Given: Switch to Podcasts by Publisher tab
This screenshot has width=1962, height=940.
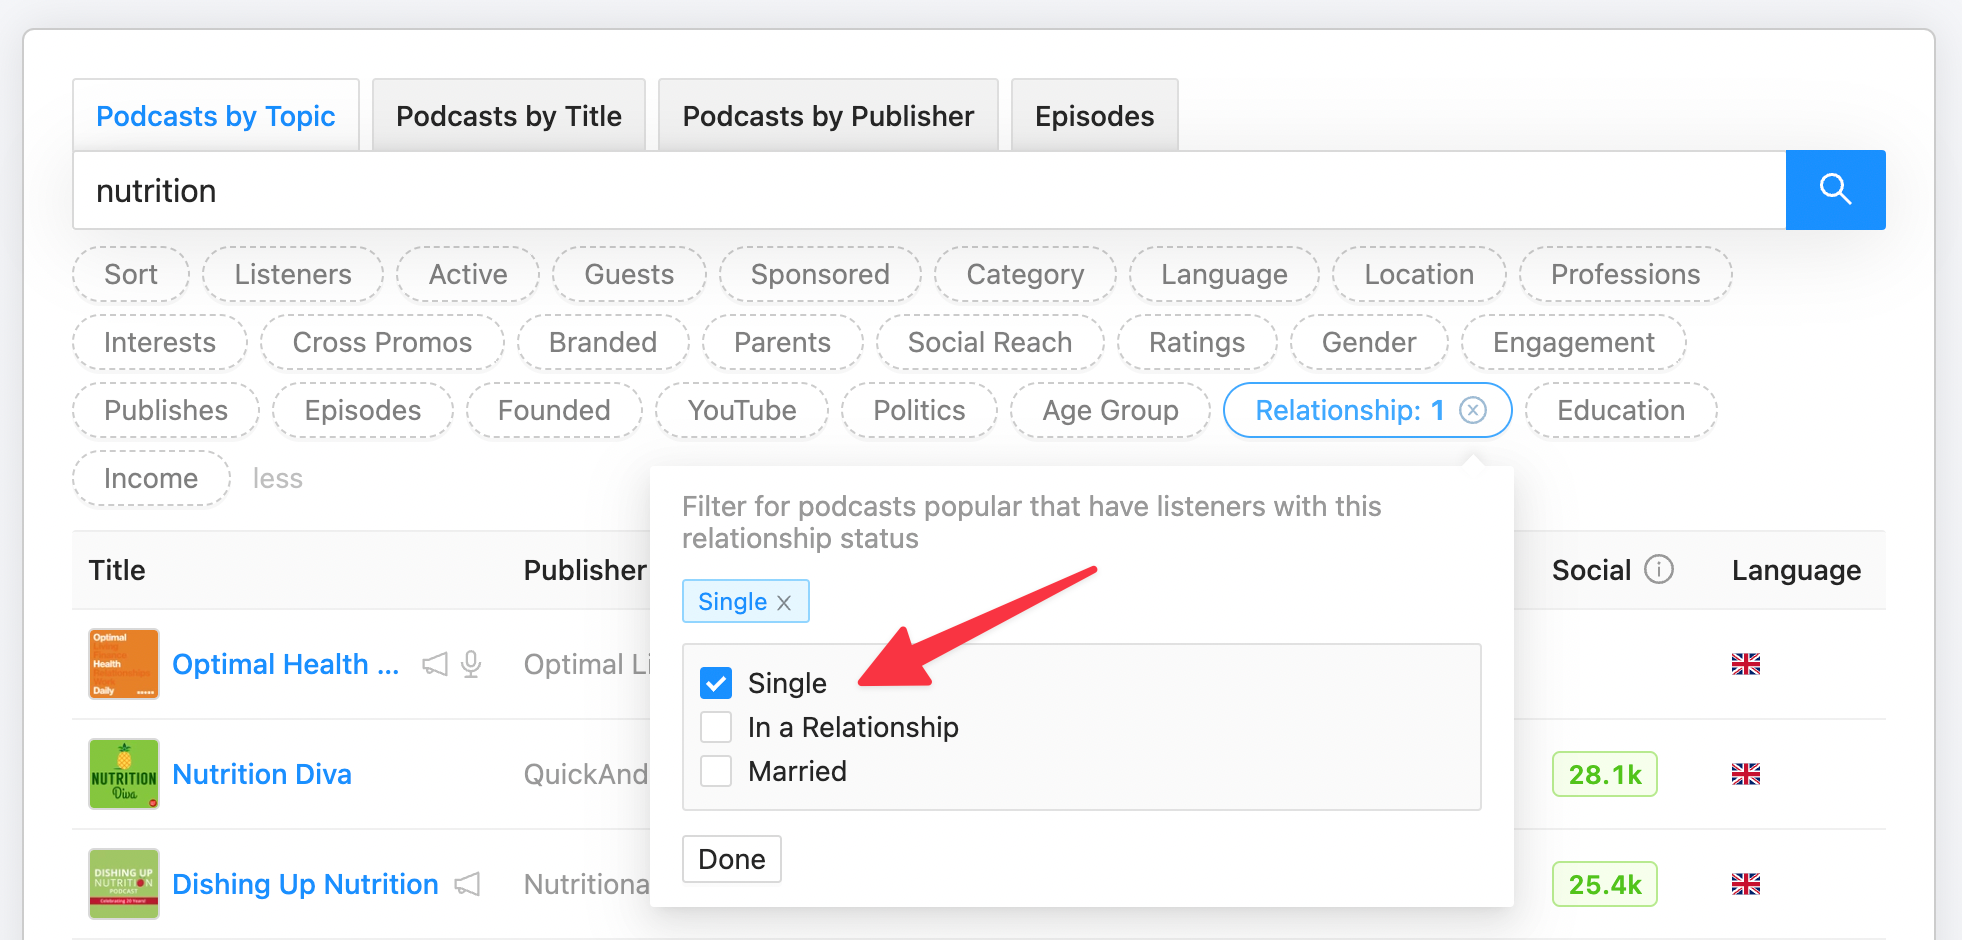Looking at the screenshot, I should (828, 116).
